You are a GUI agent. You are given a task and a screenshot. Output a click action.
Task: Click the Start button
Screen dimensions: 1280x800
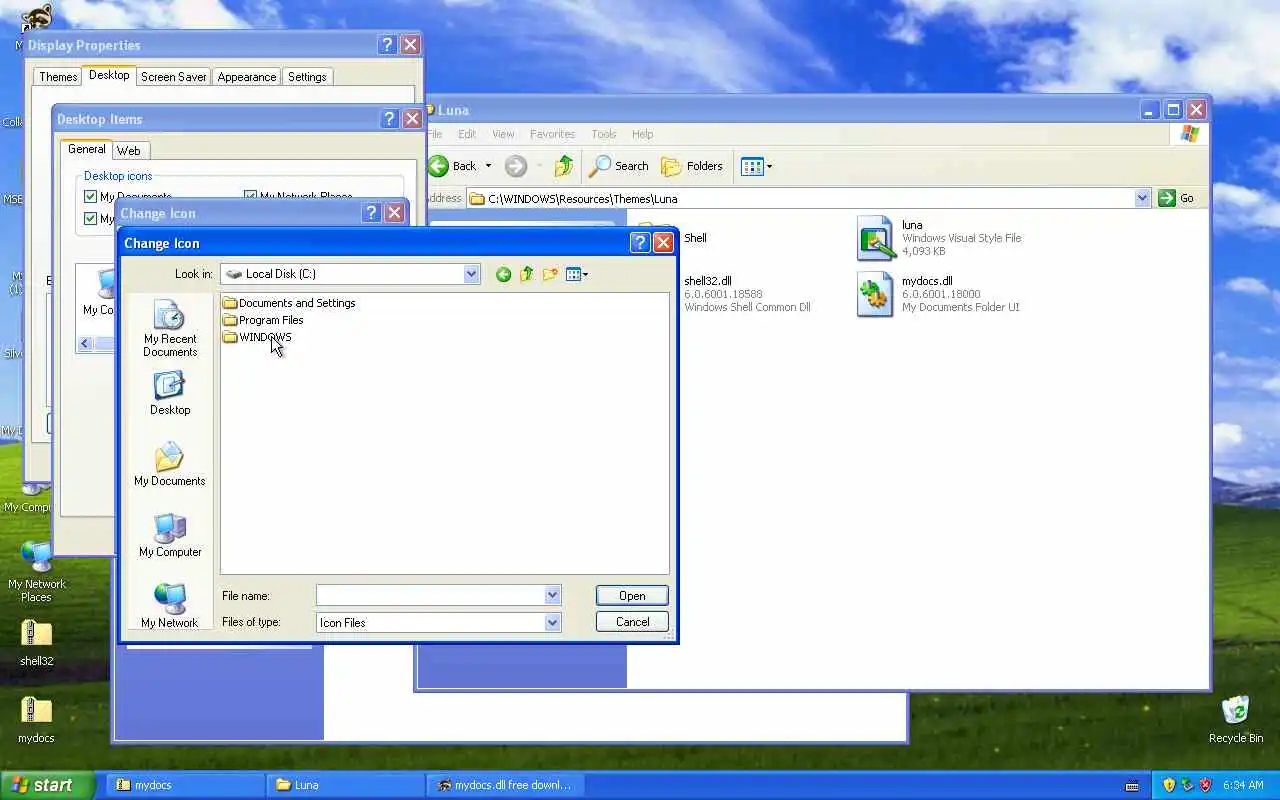47,785
